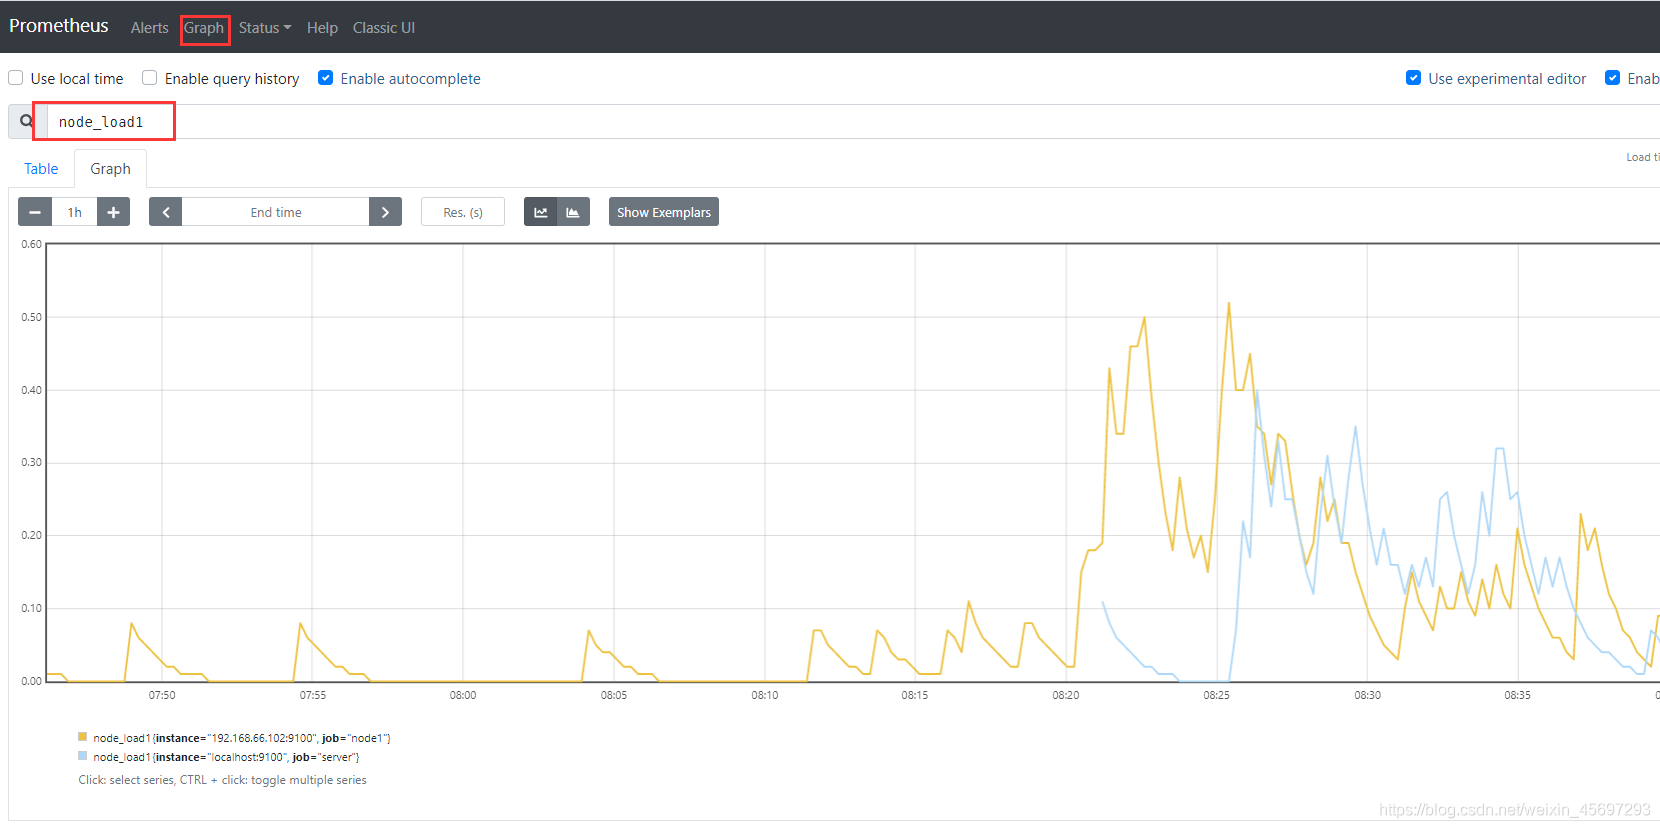The image size is (1660, 828).
Task: Open Graph in the top navigation bar
Action: click(204, 28)
